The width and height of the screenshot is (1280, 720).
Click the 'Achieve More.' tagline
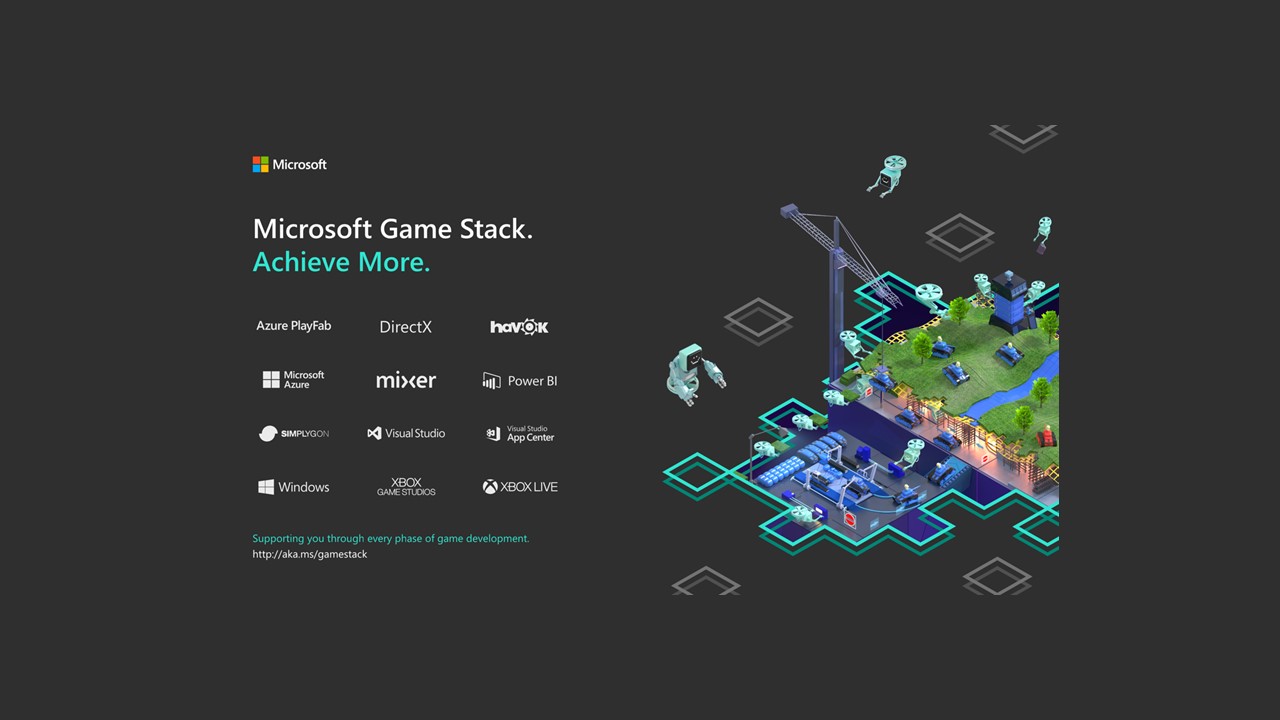coord(341,262)
